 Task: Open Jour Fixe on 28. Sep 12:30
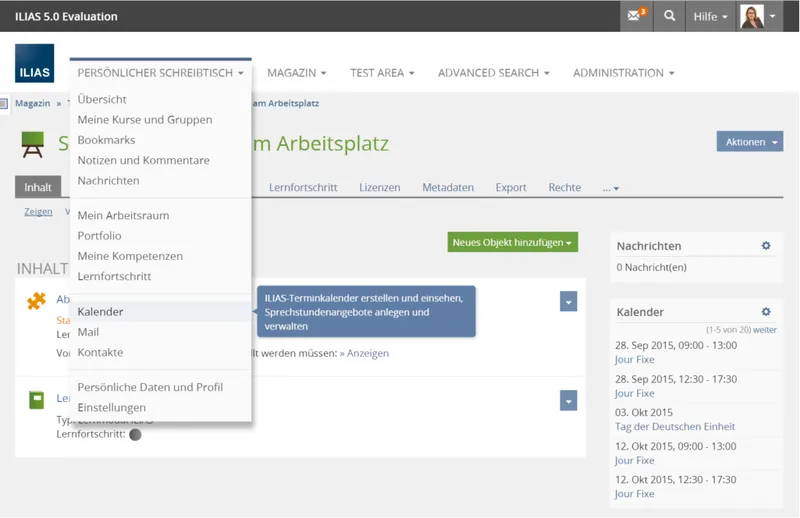(x=635, y=393)
